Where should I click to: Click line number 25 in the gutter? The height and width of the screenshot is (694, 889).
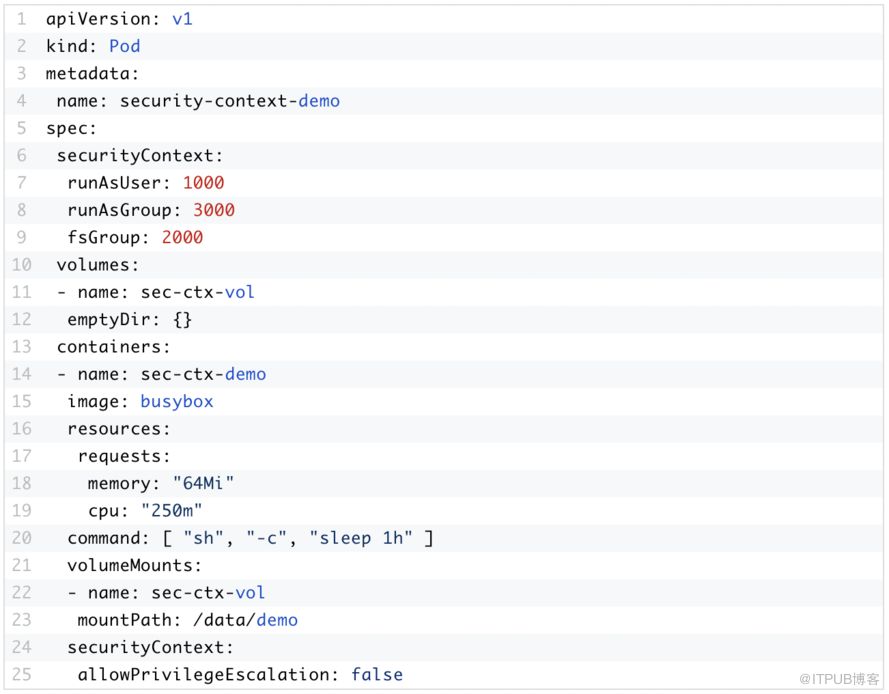21,674
